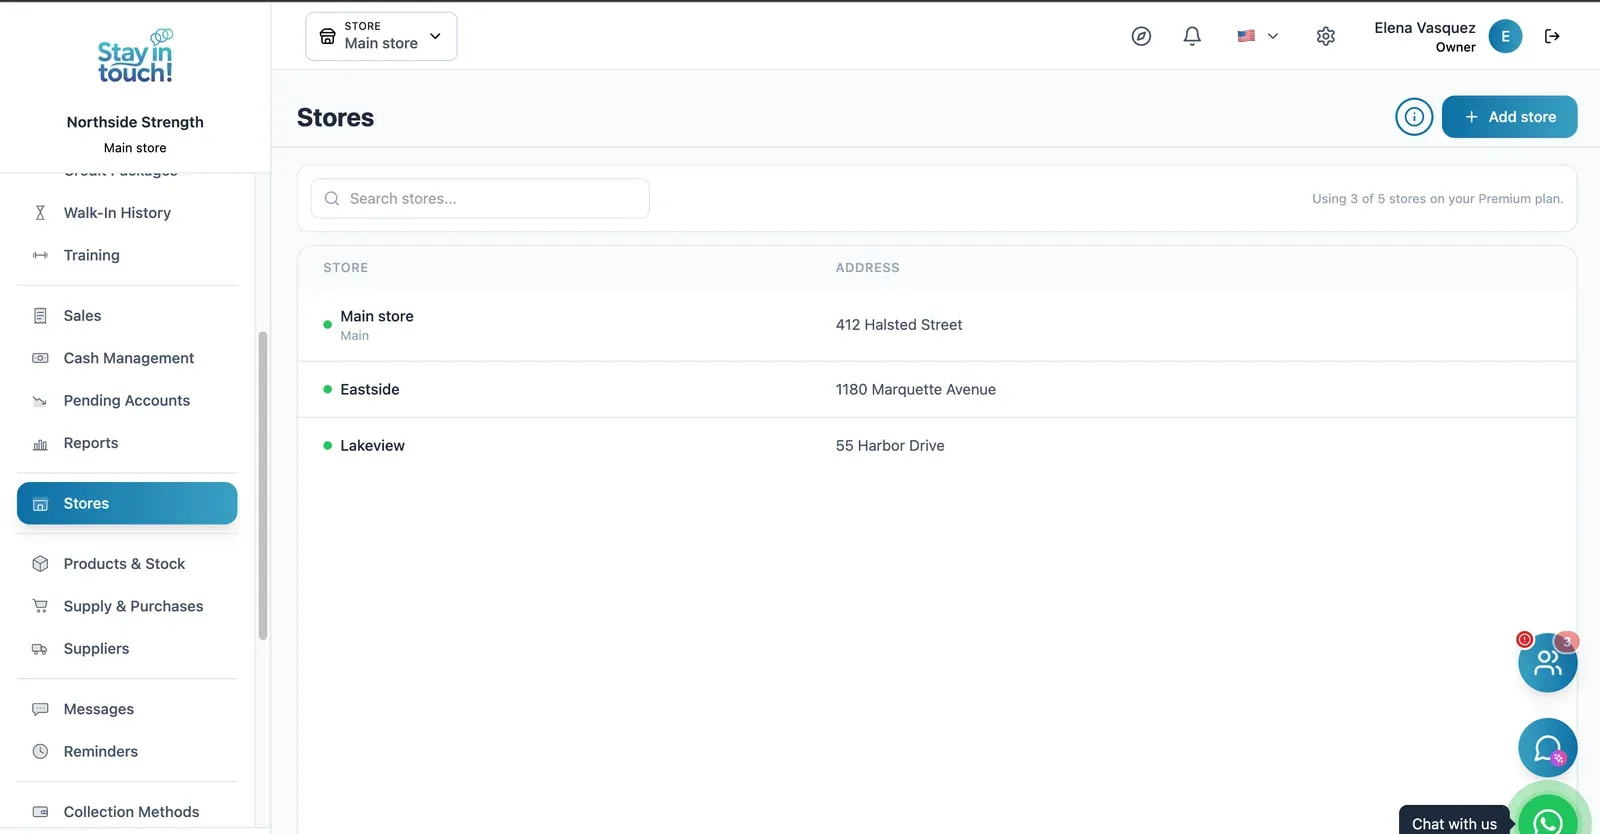This screenshot has height=834, width=1600.
Task: Click the 1180 Marquette Avenue address
Action: [916, 390]
